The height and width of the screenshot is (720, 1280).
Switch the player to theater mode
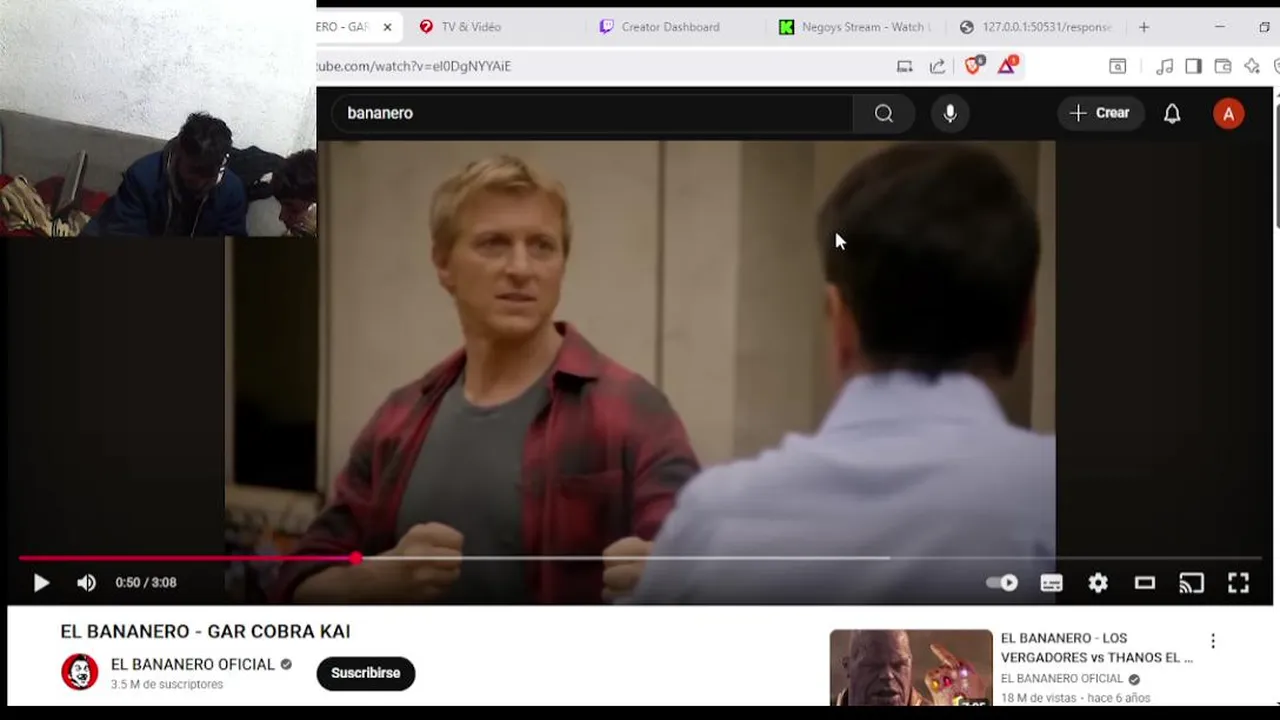point(1145,583)
